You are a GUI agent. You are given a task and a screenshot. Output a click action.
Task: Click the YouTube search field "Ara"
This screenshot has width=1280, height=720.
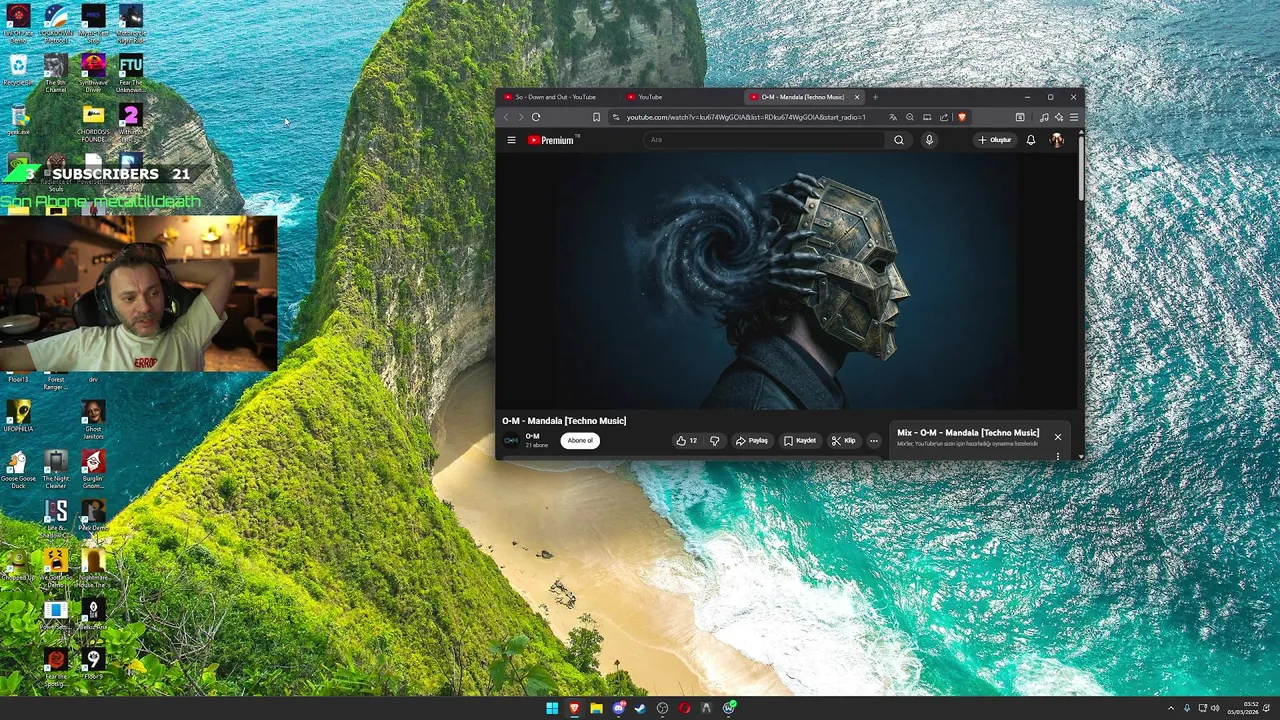pyautogui.click(x=765, y=140)
